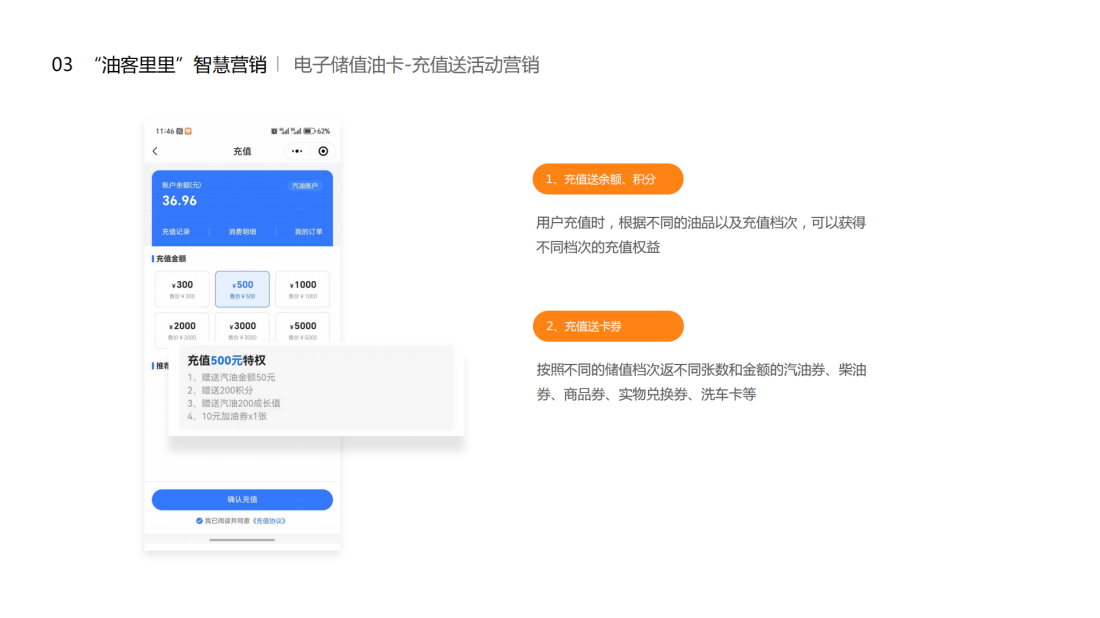This screenshot has height=618, width=1100.
Task: Select the ¥3000 recharge amount
Action: tap(242, 329)
